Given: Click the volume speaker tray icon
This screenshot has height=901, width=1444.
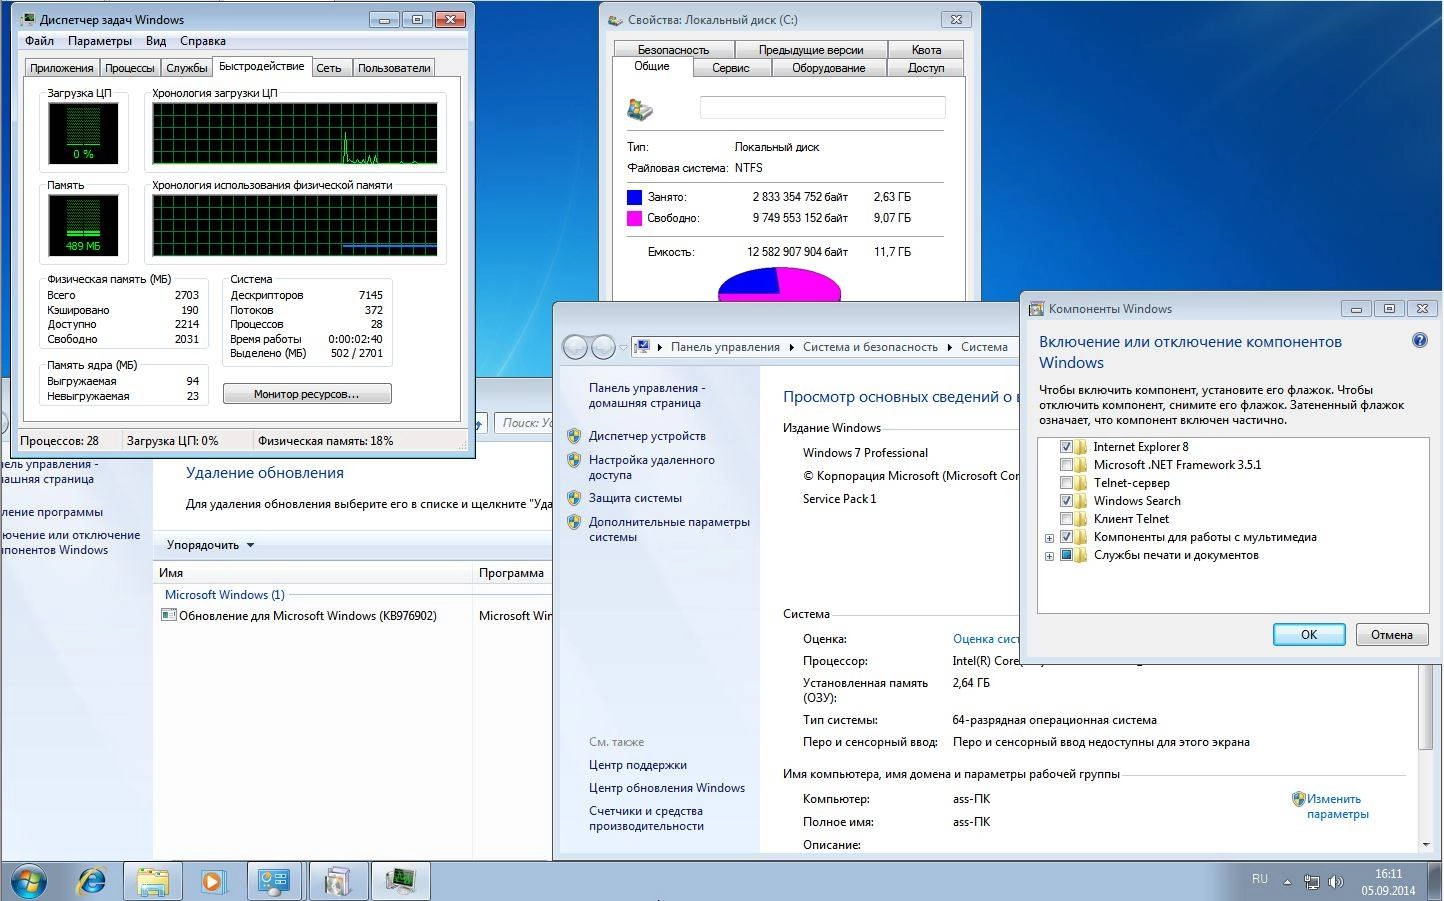Looking at the screenshot, I should (x=1335, y=882).
